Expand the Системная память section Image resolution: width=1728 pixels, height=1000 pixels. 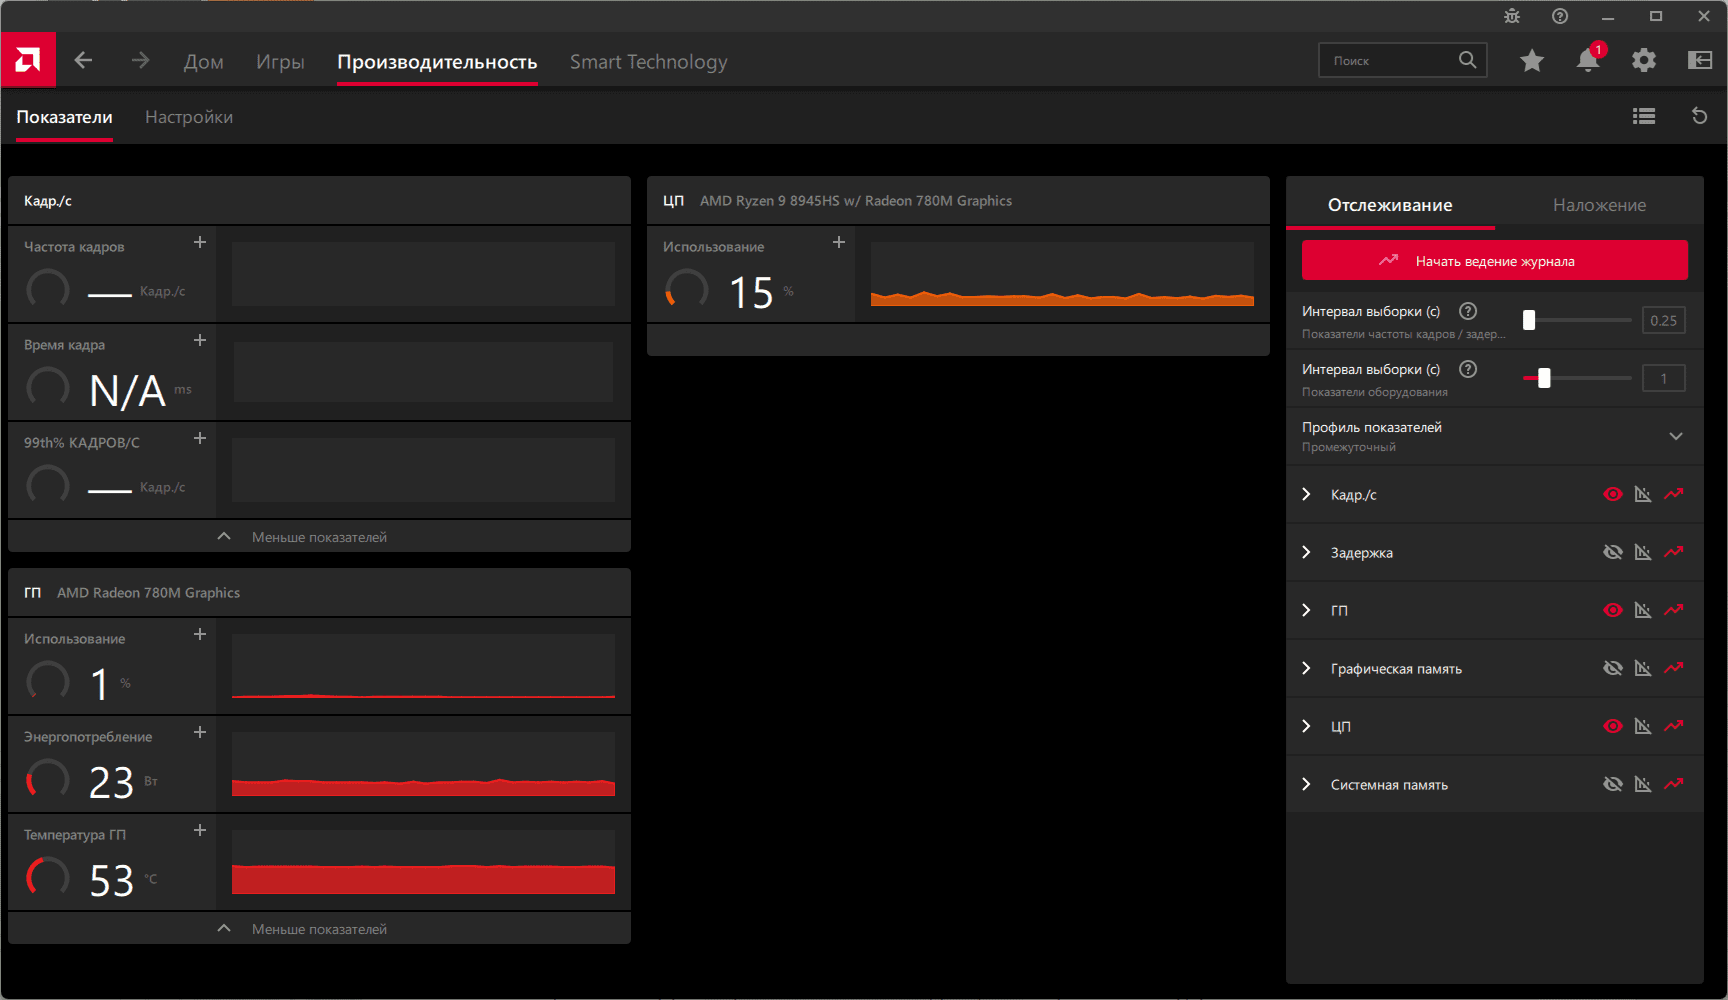click(1306, 784)
